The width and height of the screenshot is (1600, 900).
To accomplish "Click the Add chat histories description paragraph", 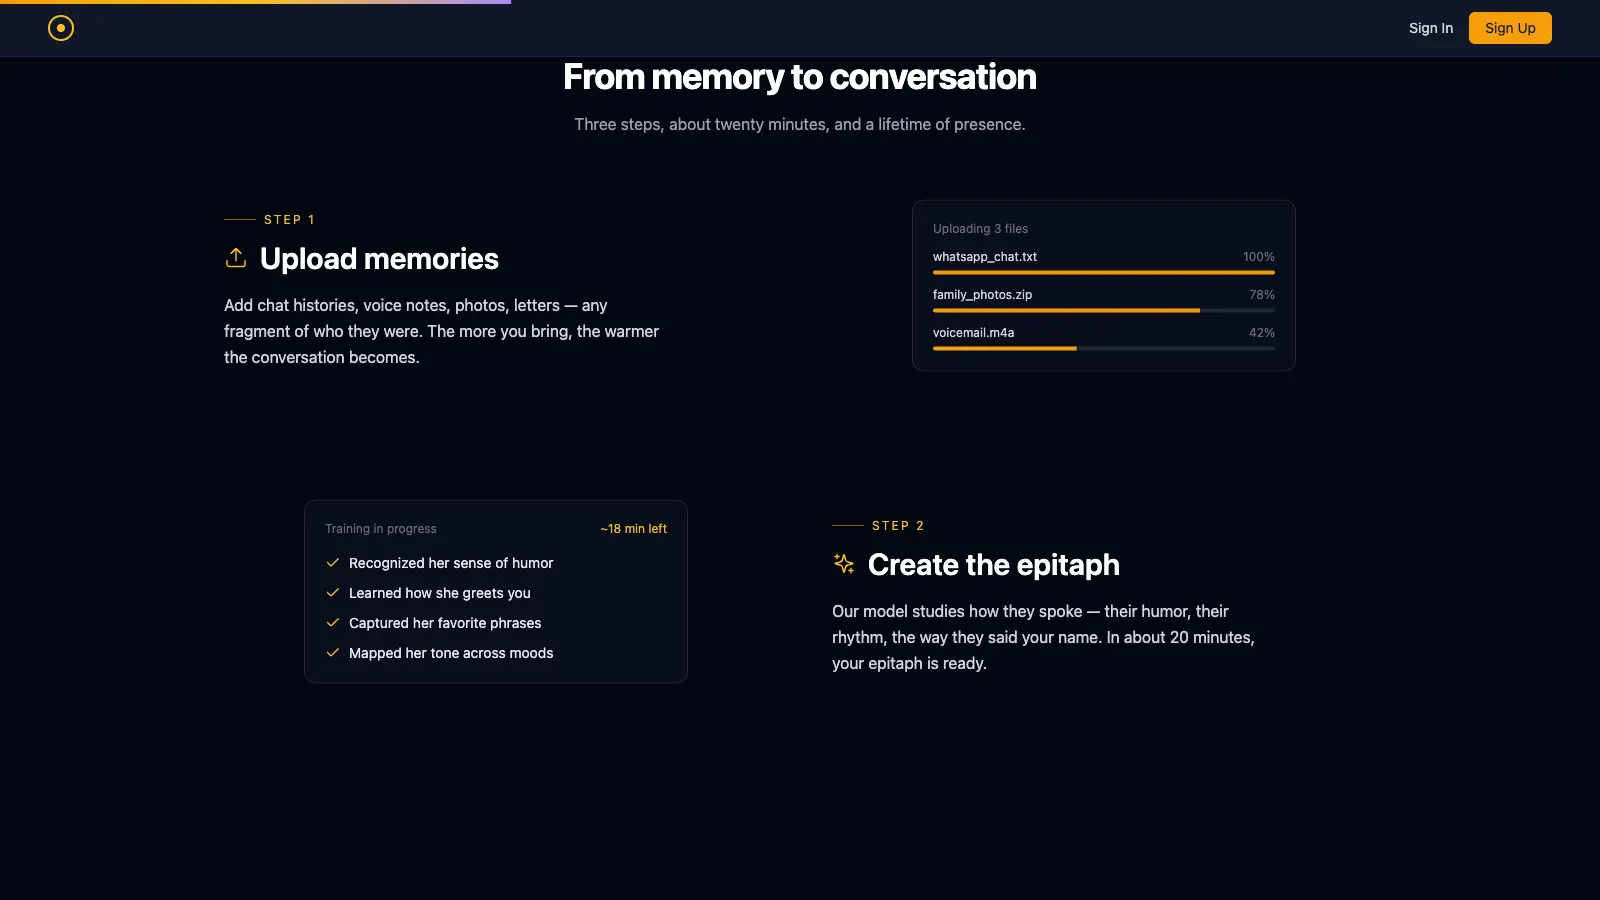I will point(442,331).
